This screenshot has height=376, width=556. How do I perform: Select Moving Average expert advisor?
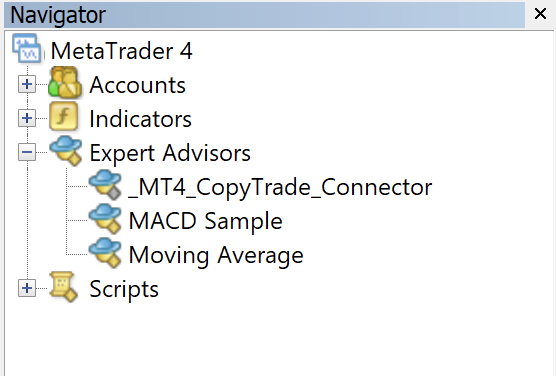click(x=216, y=255)
